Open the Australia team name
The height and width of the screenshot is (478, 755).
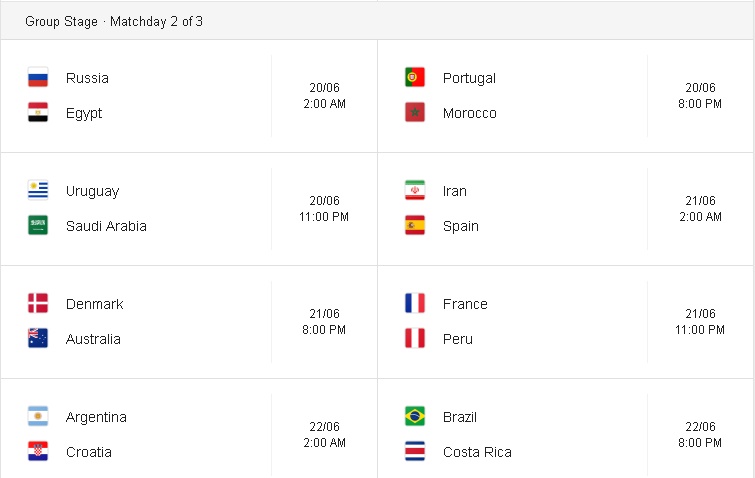[x=93, y=339]
